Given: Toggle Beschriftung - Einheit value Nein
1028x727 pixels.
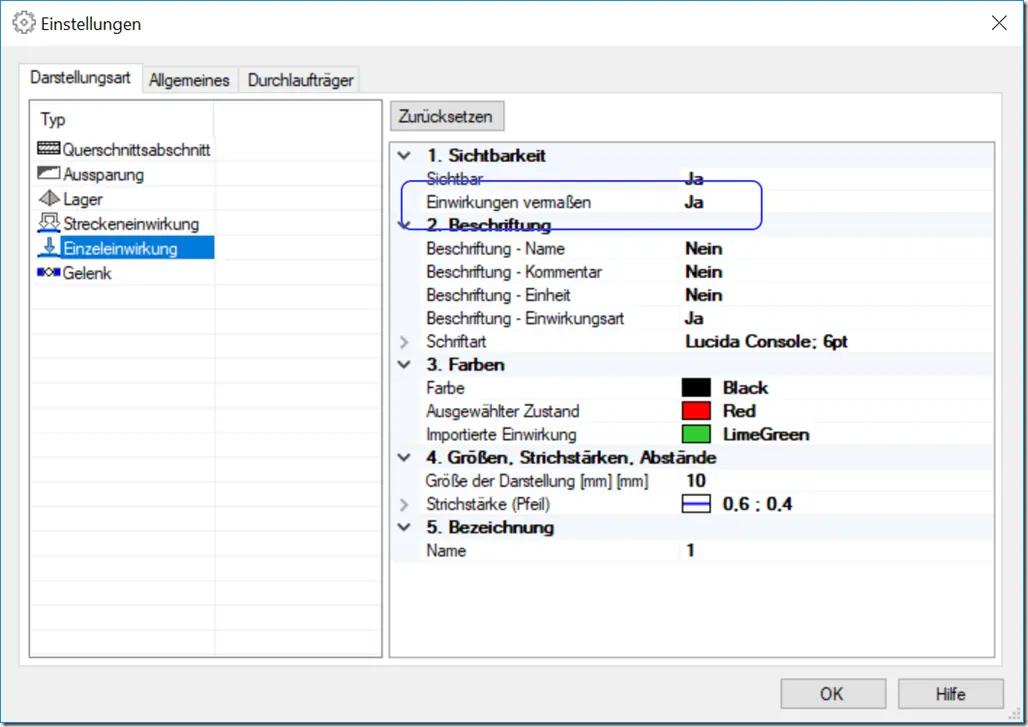Looking at the screenshot, I should [703, 295].
